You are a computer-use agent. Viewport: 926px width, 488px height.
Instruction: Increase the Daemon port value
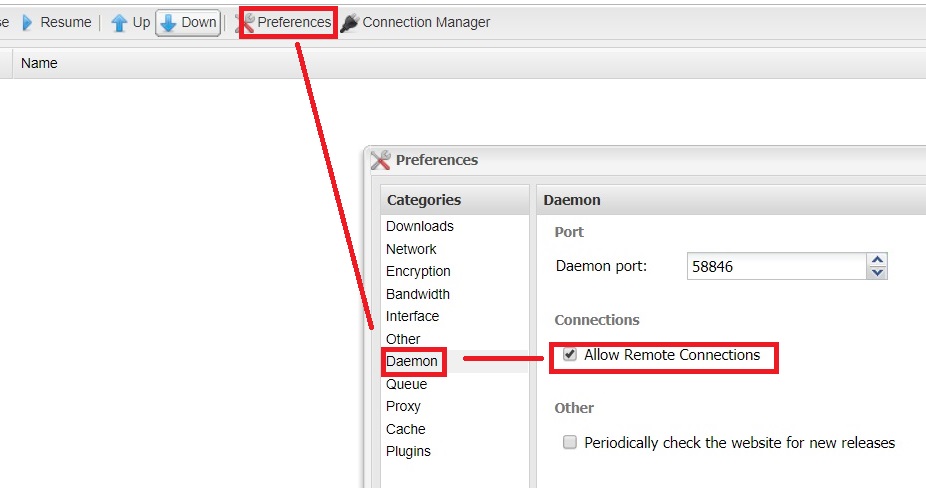[878, 260]
